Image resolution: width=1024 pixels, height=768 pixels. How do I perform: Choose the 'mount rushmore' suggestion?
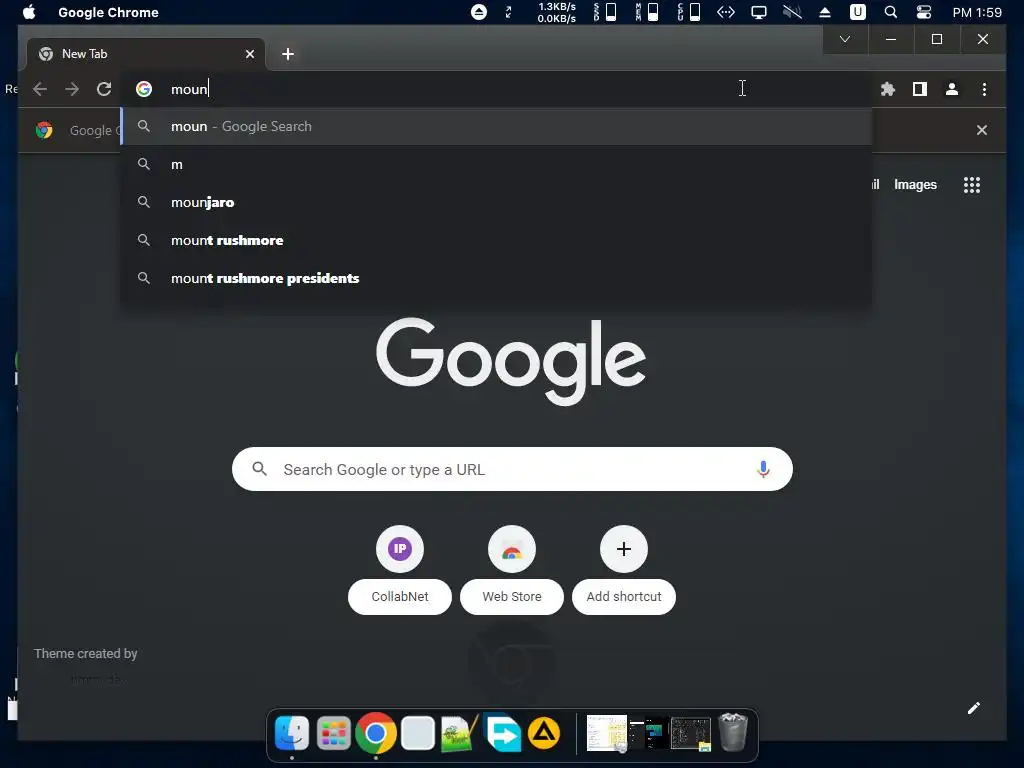496,240
